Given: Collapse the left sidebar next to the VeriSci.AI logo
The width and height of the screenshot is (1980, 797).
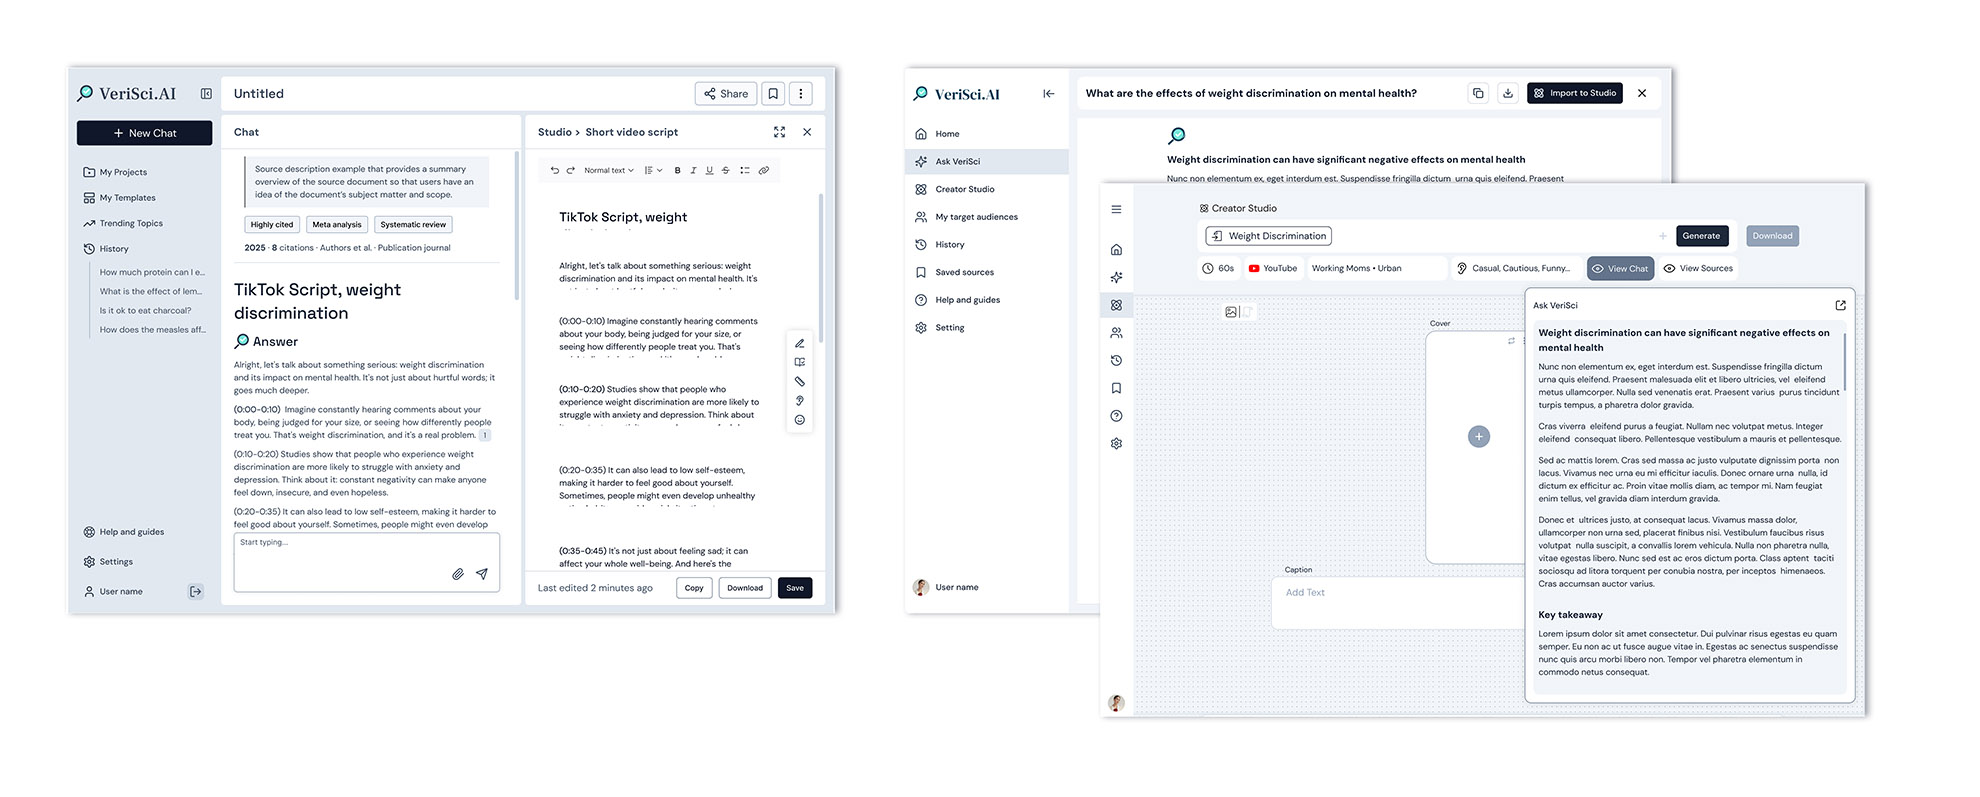Looking at the screenshot, I should pyautogui.click(x=206, y=94).
